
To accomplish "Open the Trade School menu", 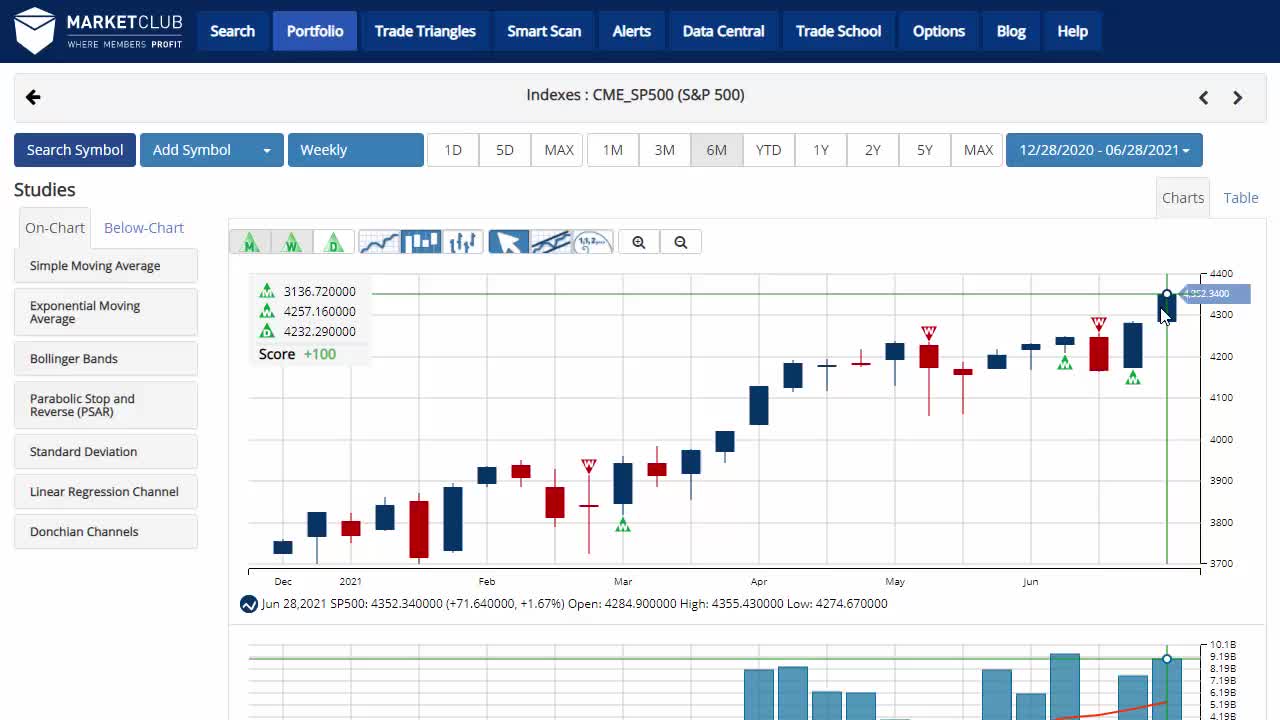I will (x=839, y=31).
